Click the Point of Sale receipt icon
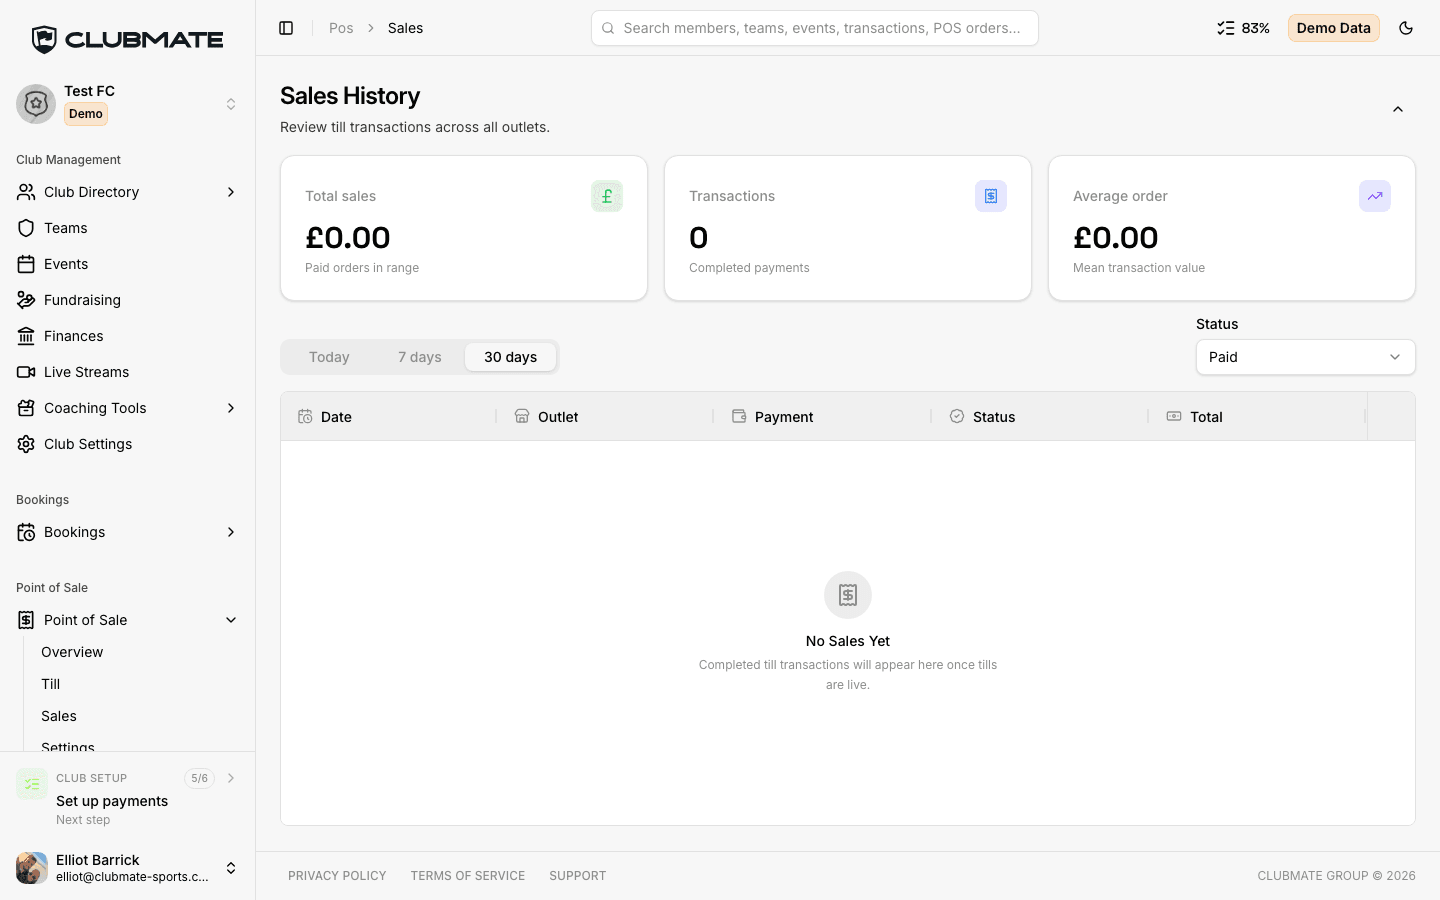Image resolution: width=1440 pixels, height=900 pixels. [26, 620]
